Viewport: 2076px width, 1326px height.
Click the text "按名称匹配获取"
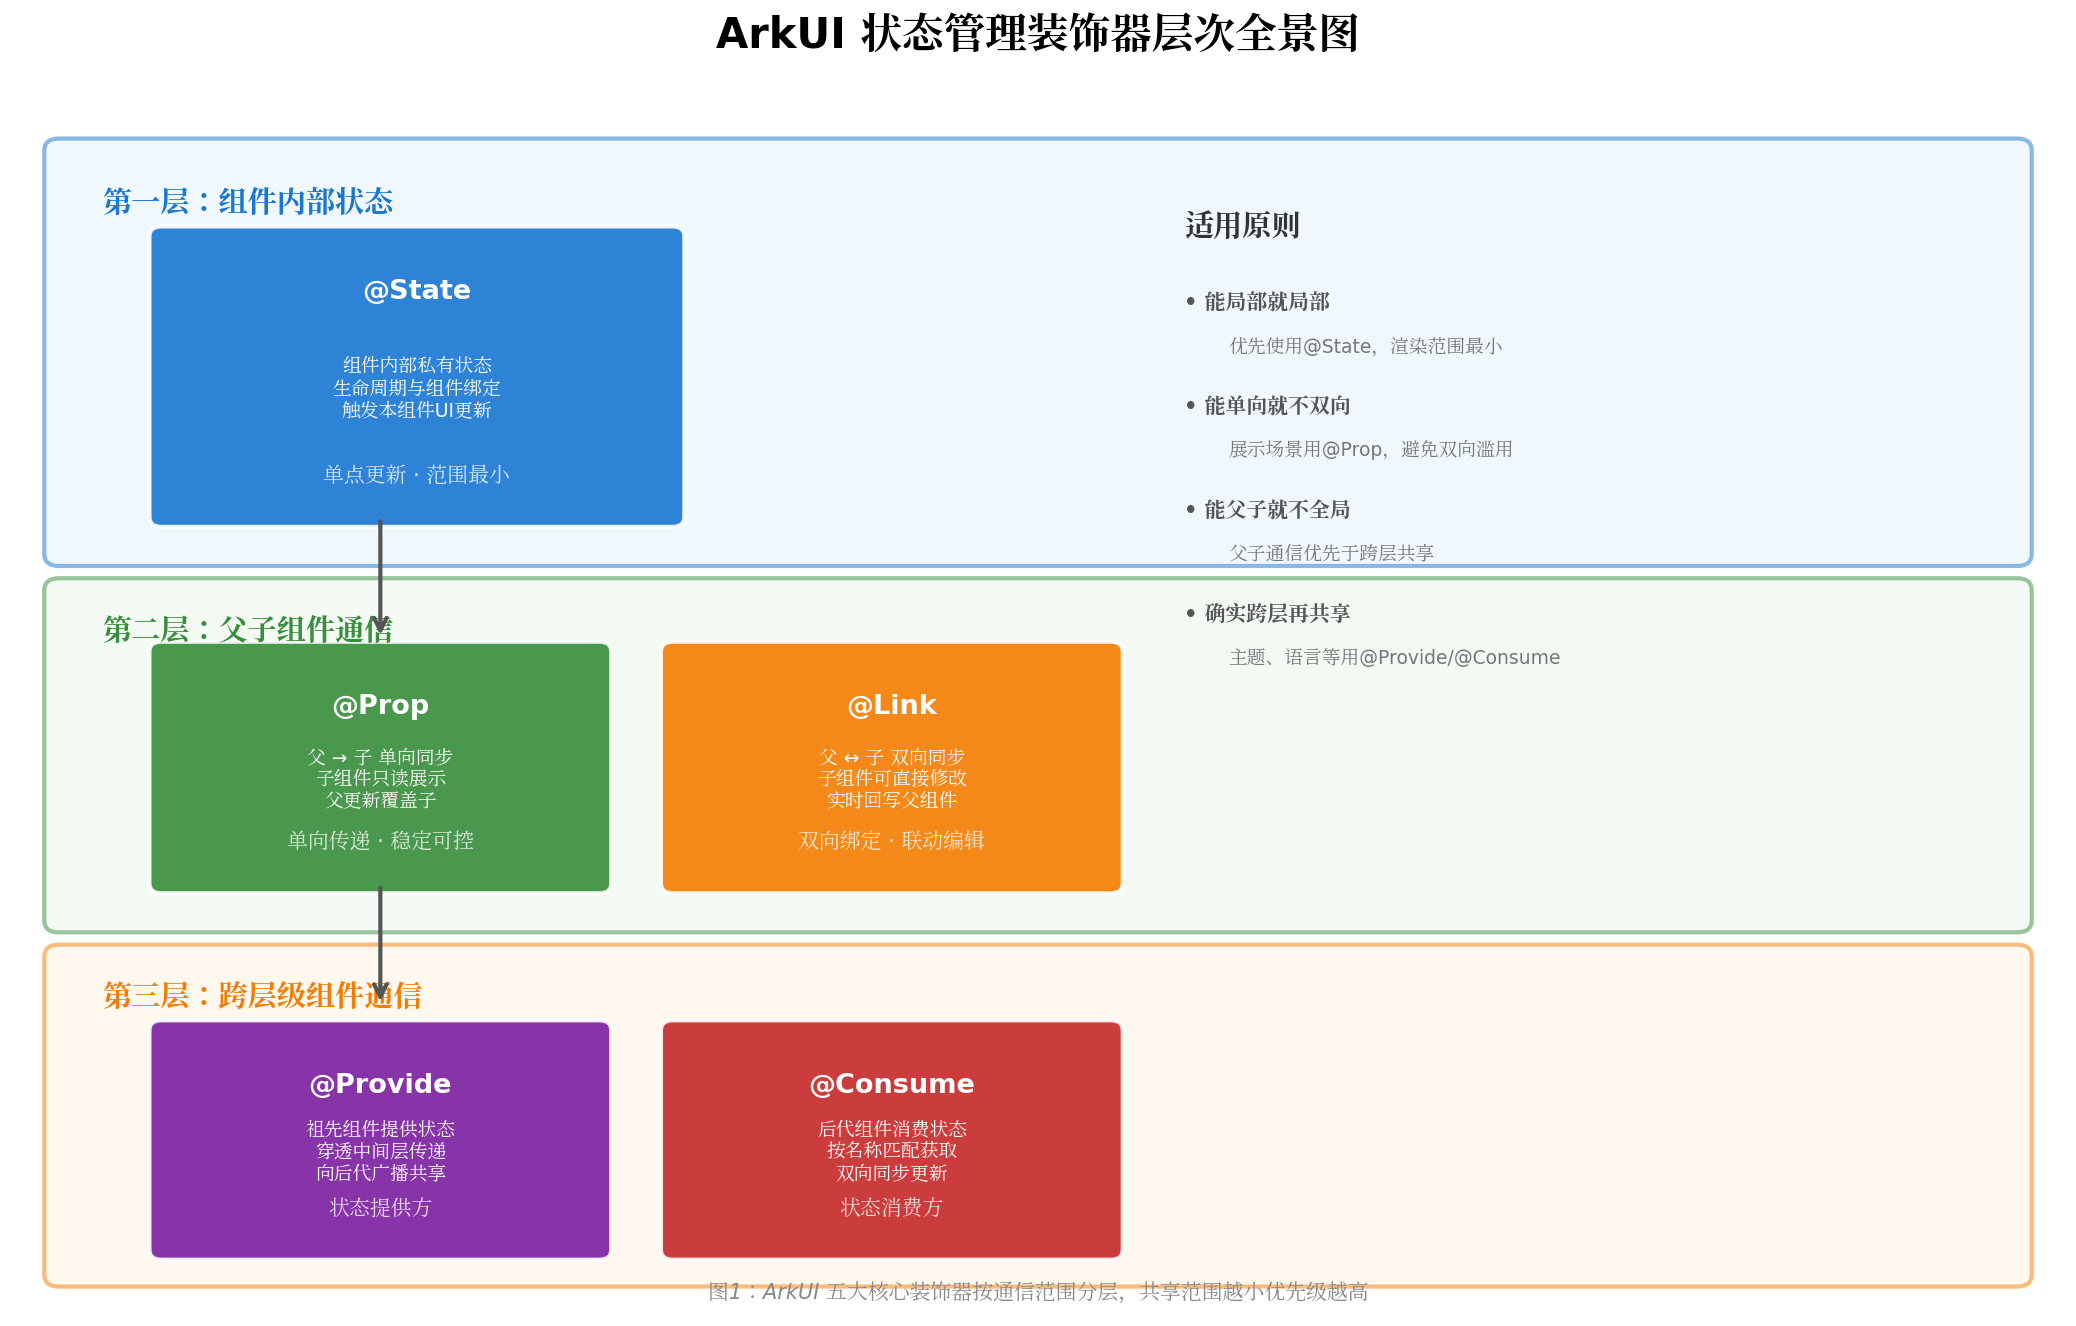[x=892, y=1151]
